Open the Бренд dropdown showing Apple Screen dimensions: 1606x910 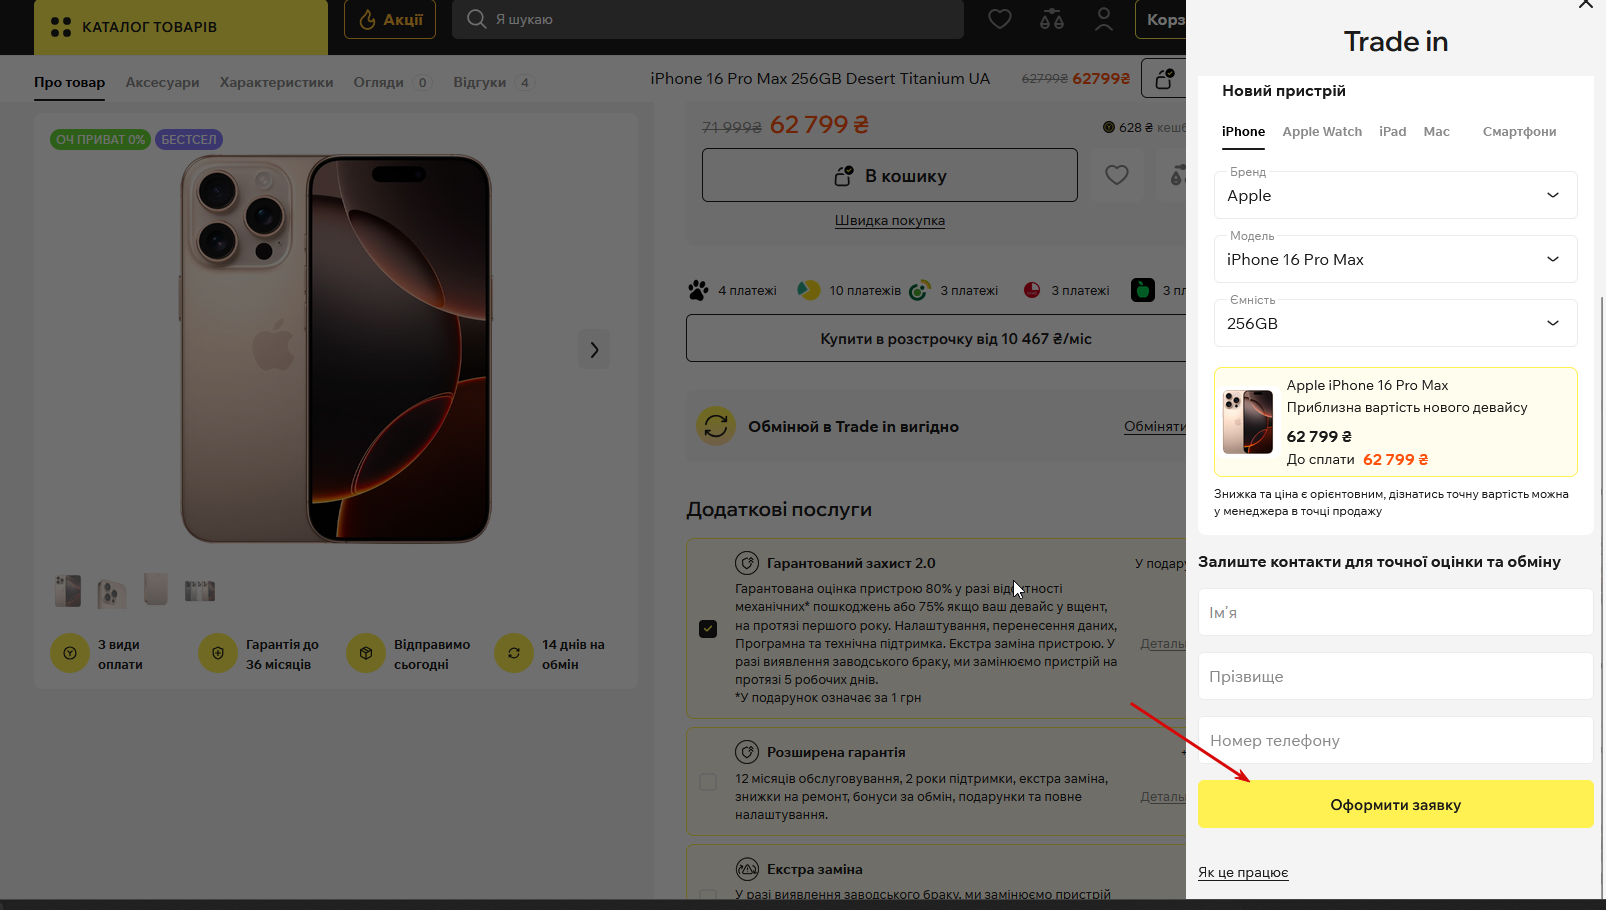1396,195
